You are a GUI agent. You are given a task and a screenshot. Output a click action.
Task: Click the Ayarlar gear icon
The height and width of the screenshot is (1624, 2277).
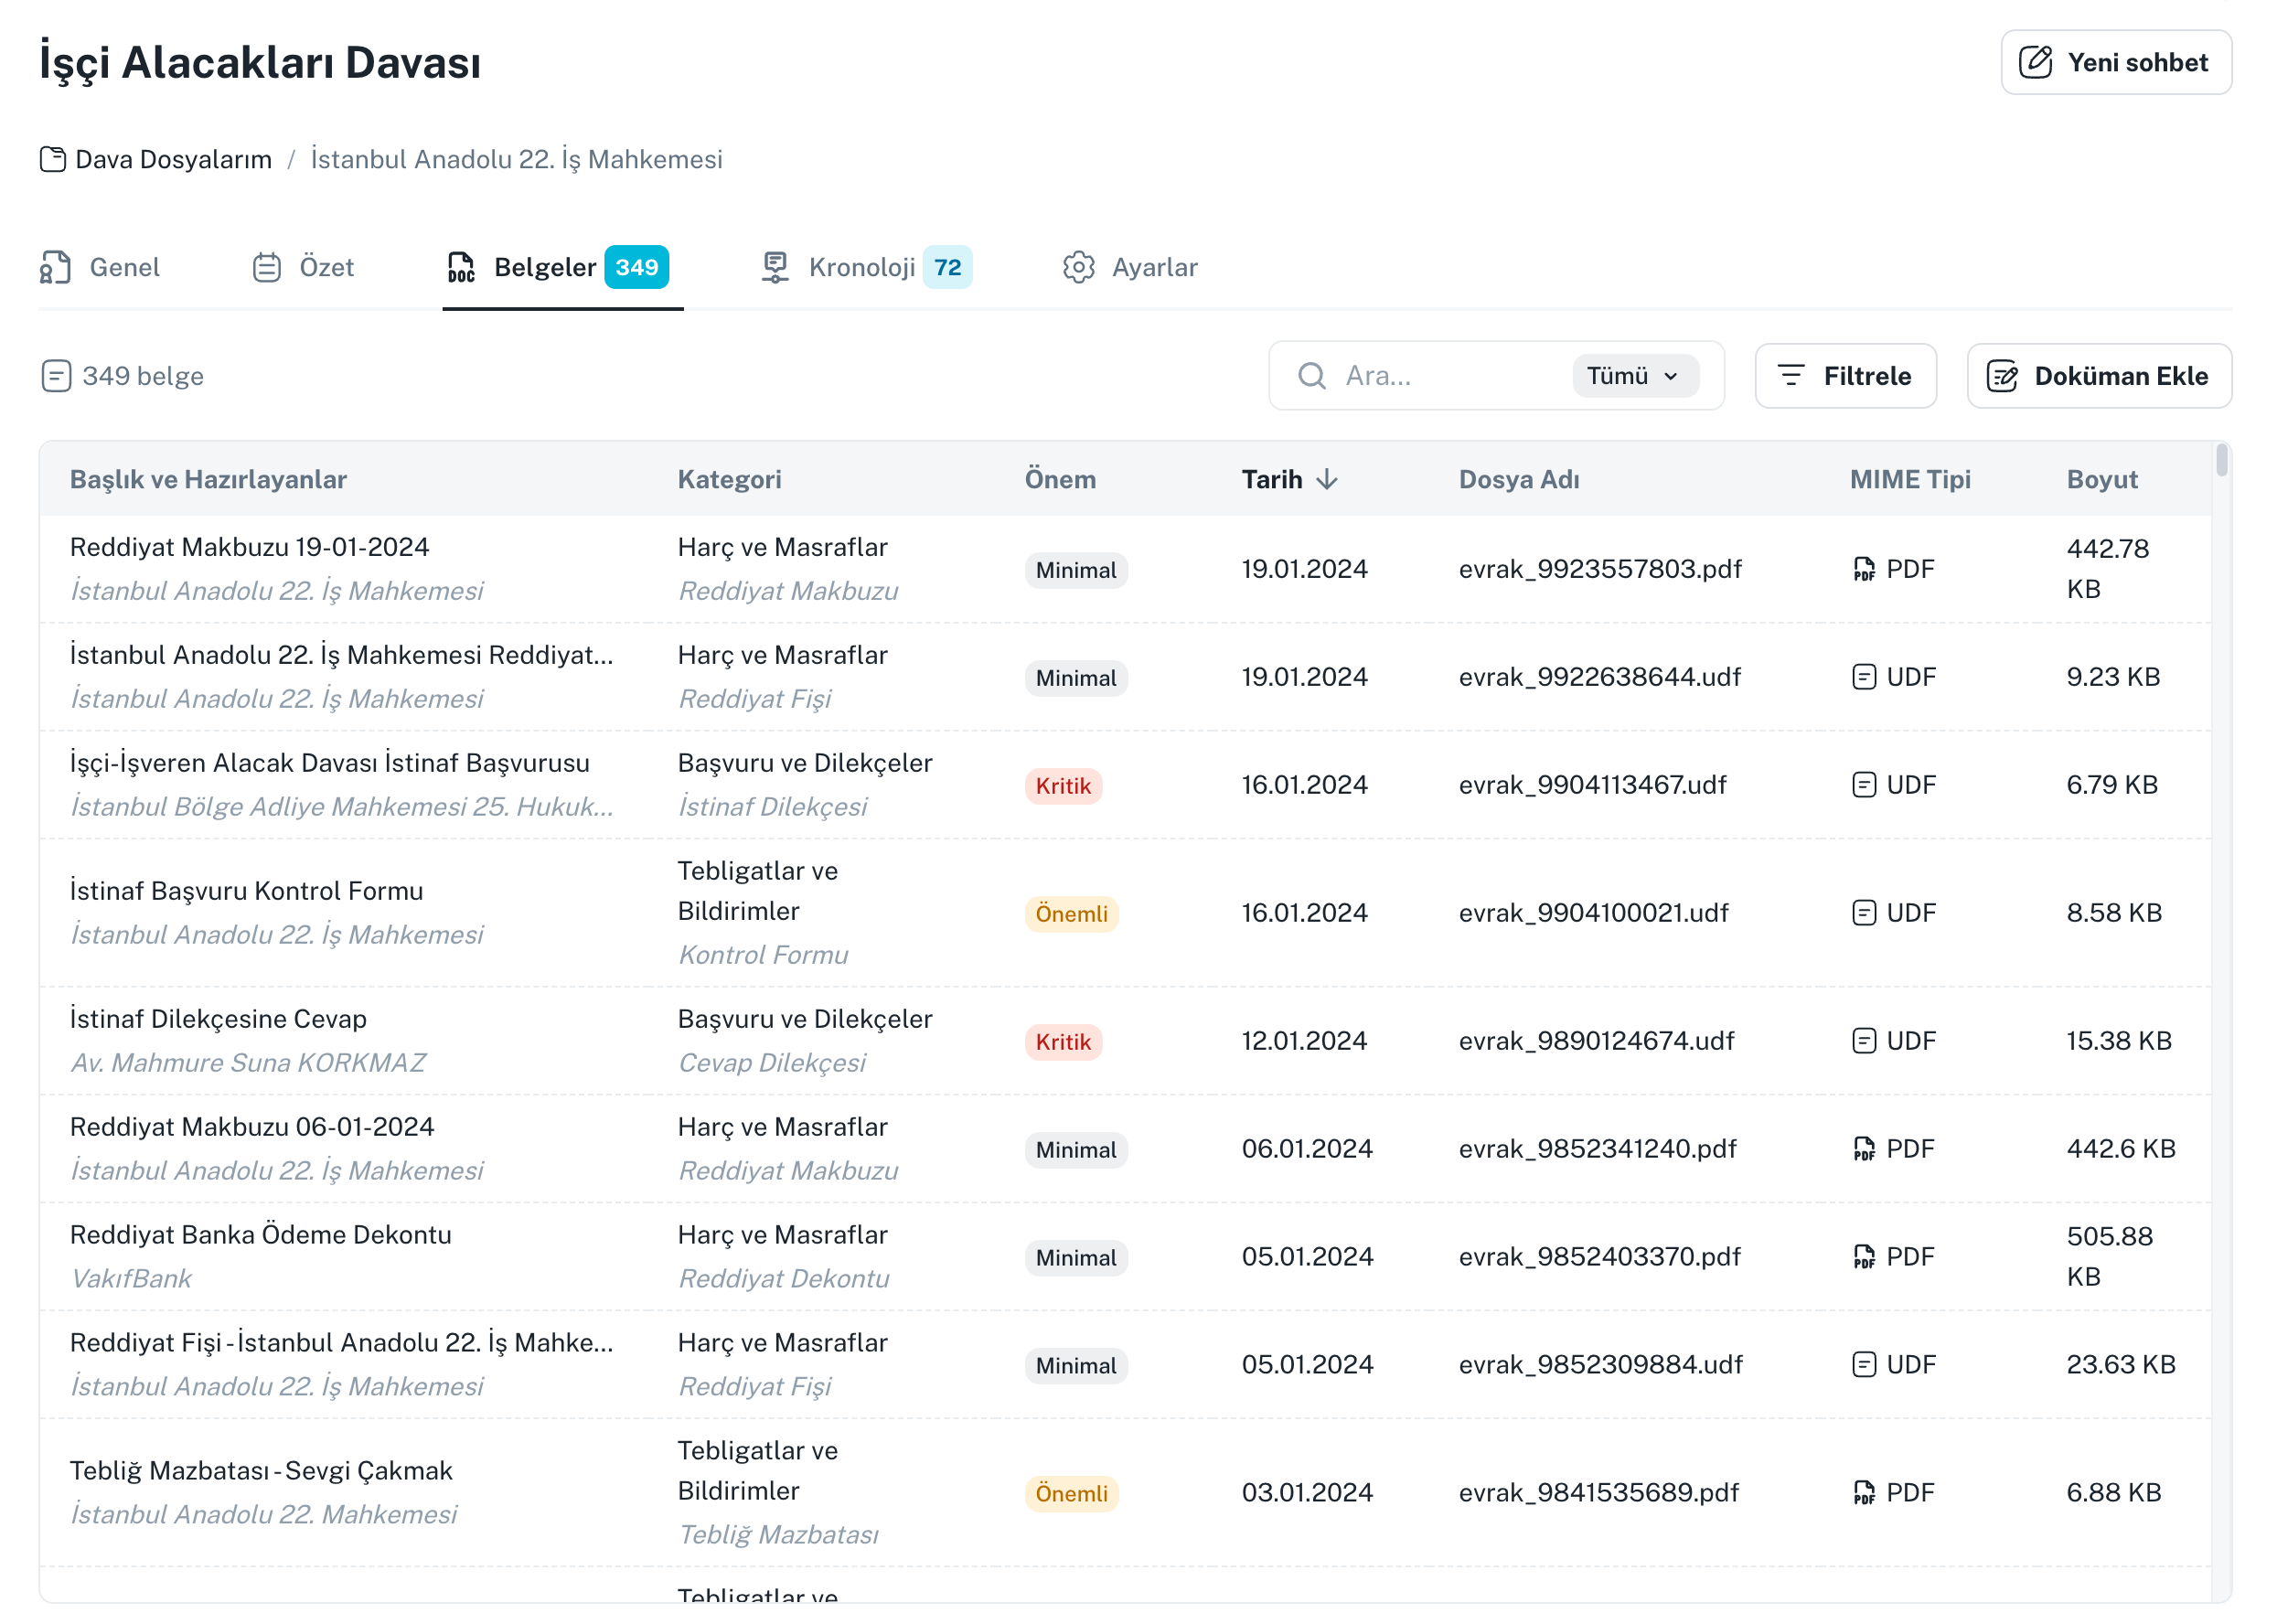click(x=1079, y=267)
